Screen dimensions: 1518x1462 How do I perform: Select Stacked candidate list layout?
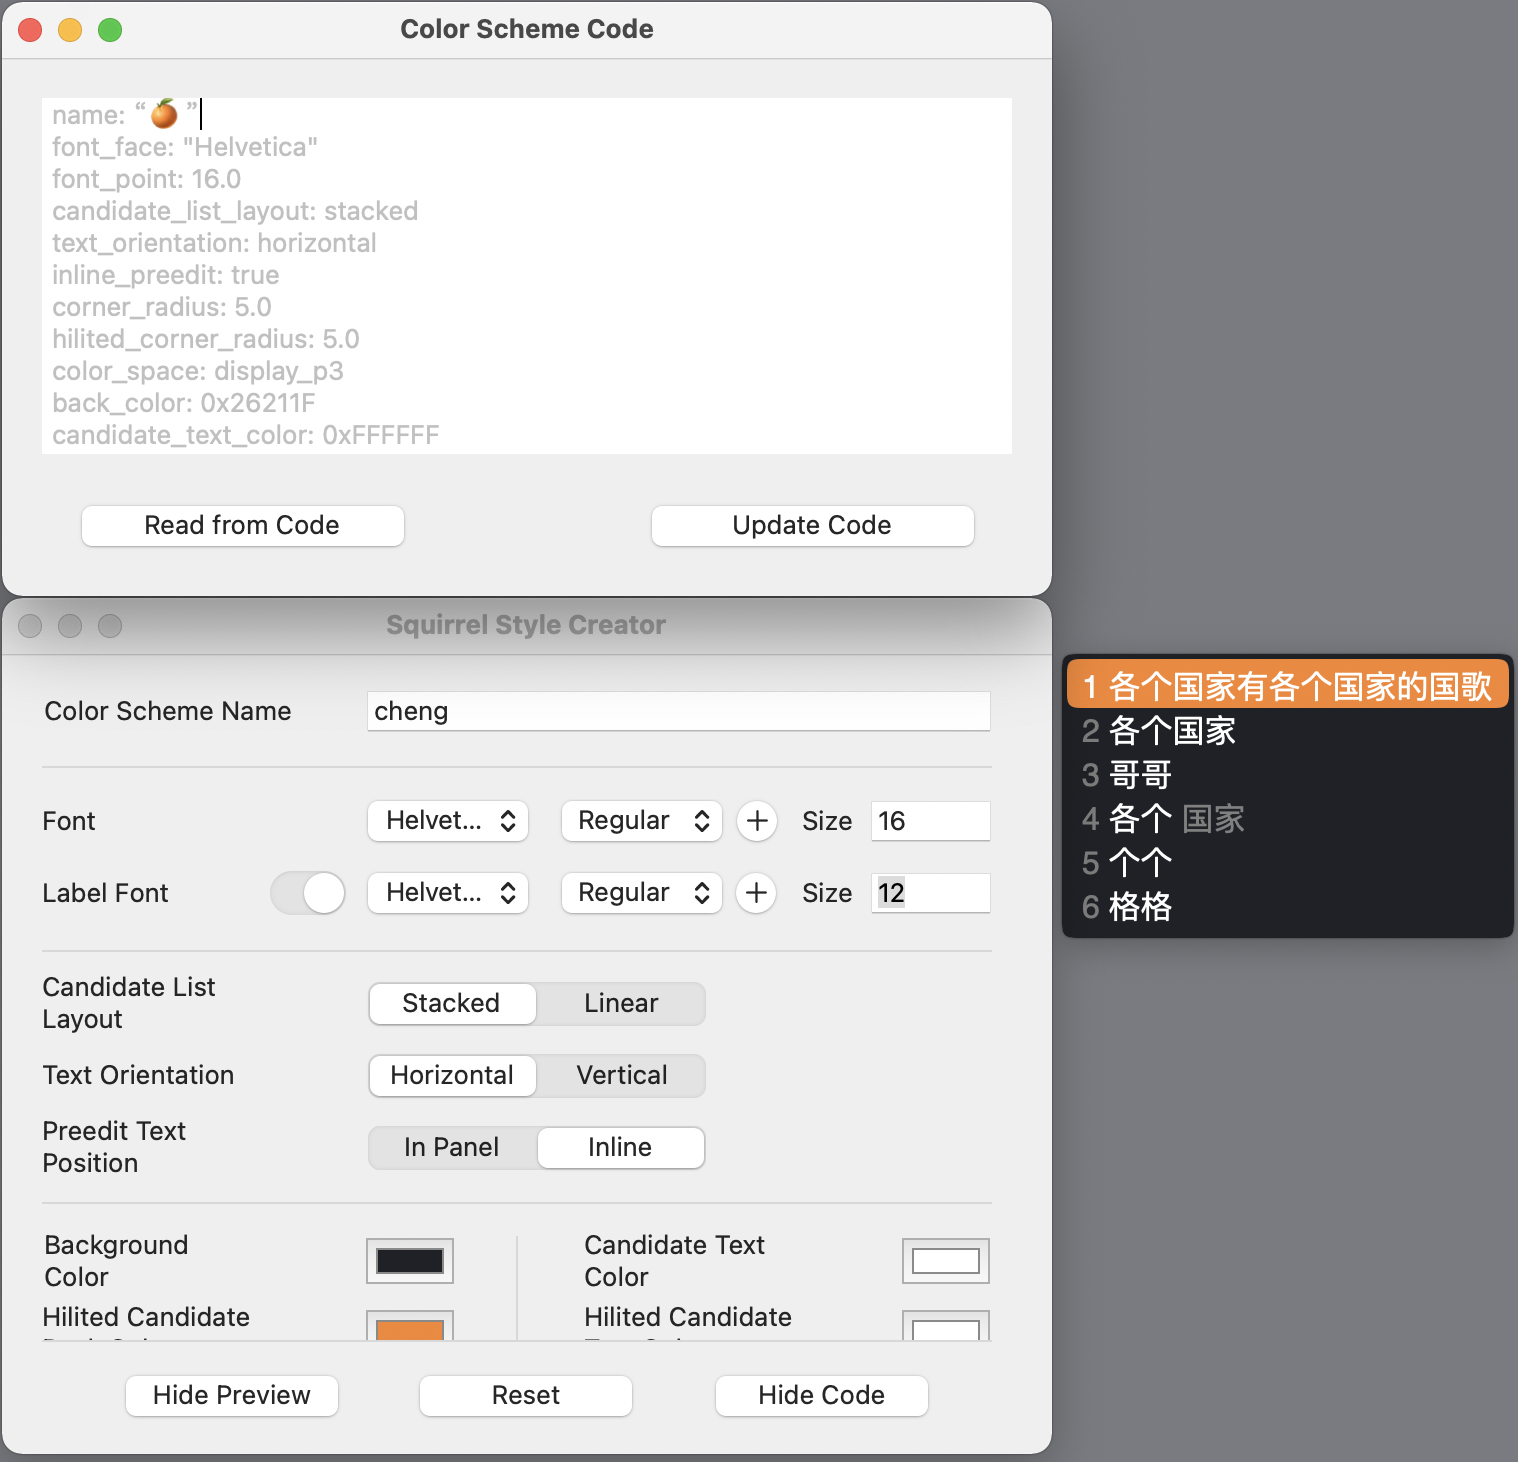pos(452,1003)
